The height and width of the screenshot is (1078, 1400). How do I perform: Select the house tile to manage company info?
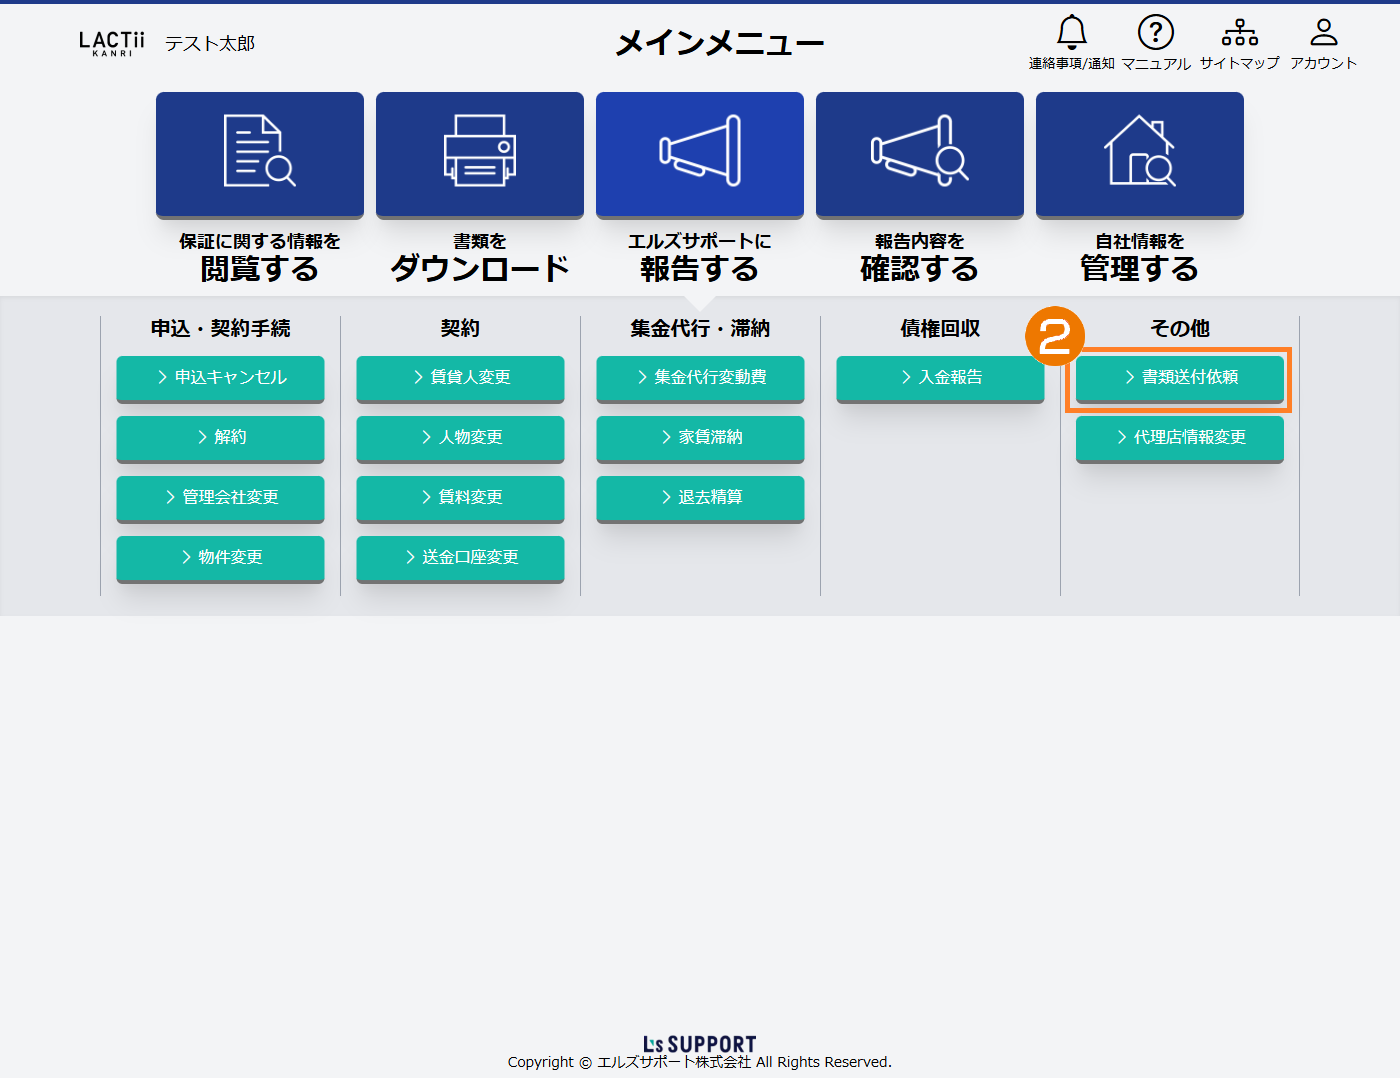pyautogui.click(x=1140, y=154)
